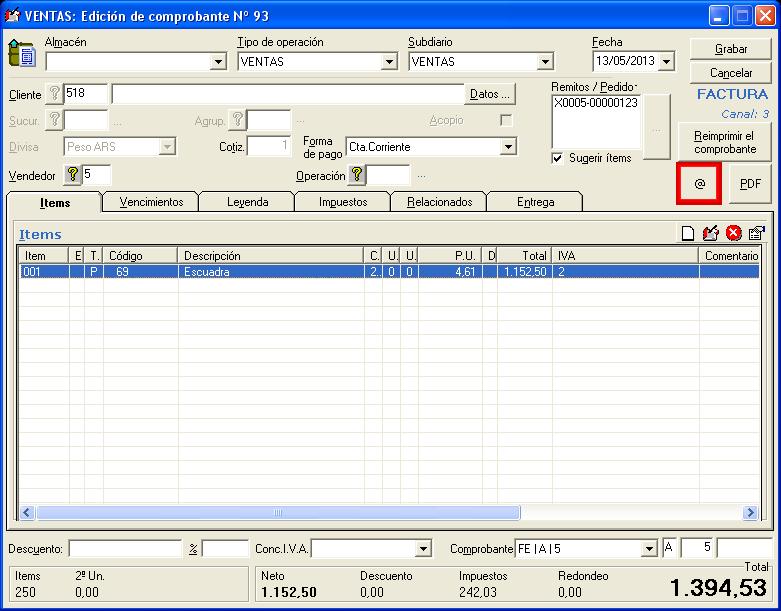The height and width of the screenshot is (611, 781).
Task: Open the Comprobante dropdown list
Action: (649, 549)
